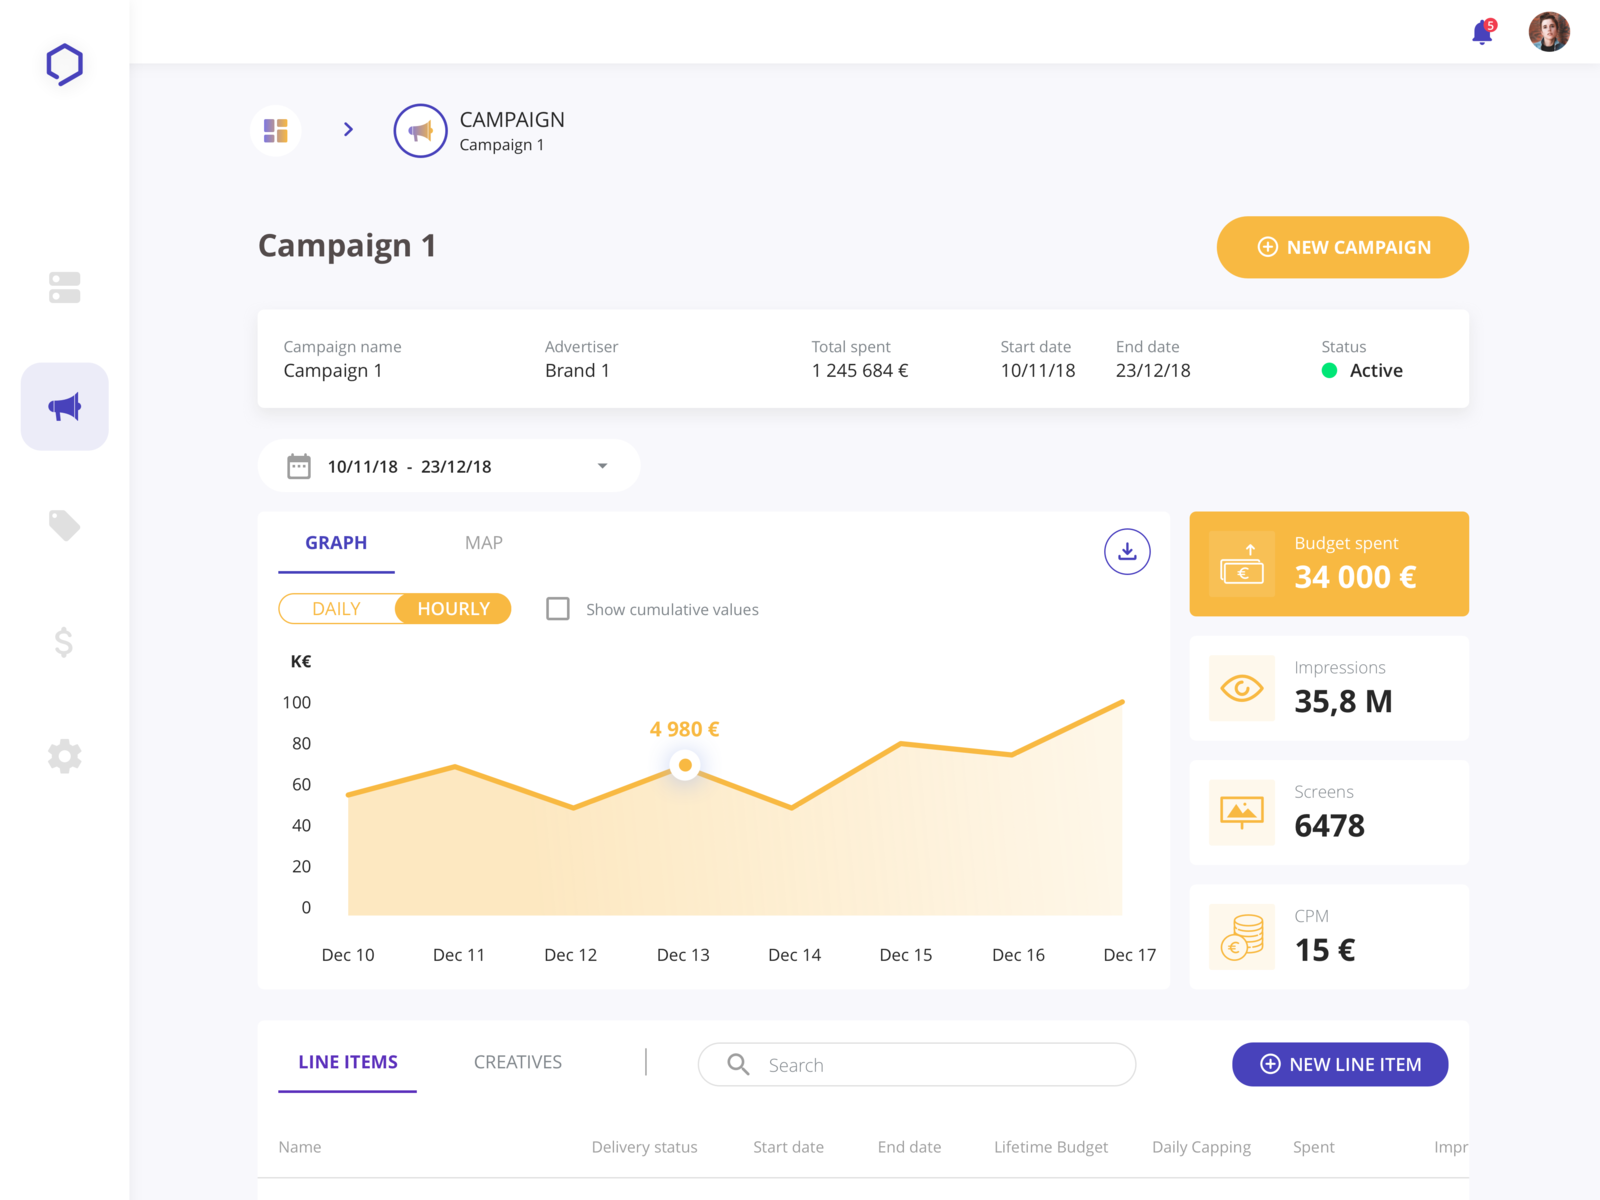Open the billing dollar sidebar icon
1600x1200 pixels.
[x=64, y=642]
